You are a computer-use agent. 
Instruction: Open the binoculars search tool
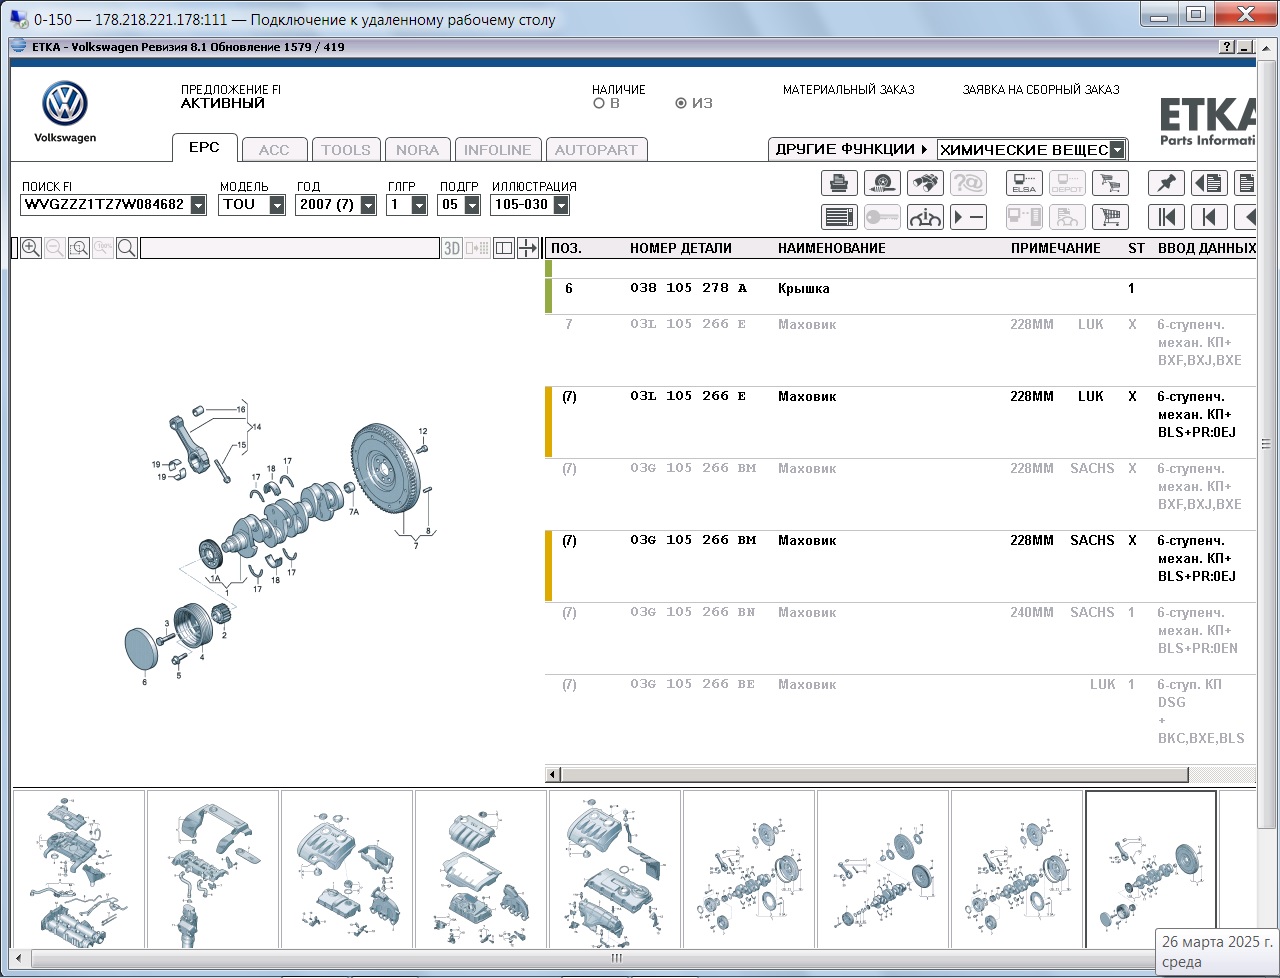925,183
